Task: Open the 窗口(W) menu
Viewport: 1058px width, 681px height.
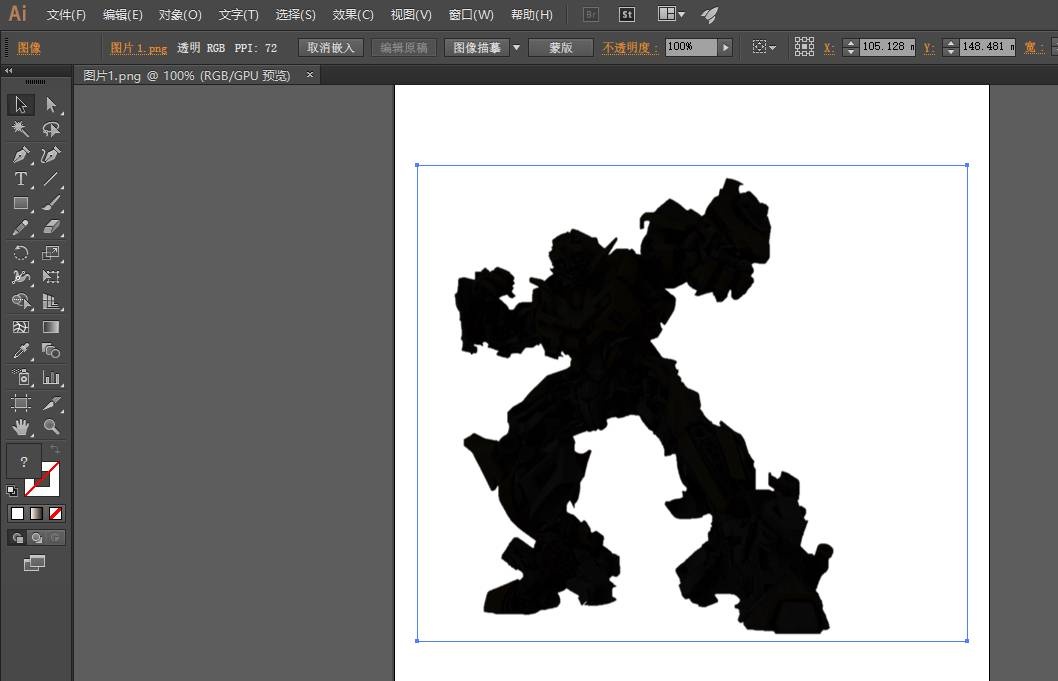Action: click(471, 15)
